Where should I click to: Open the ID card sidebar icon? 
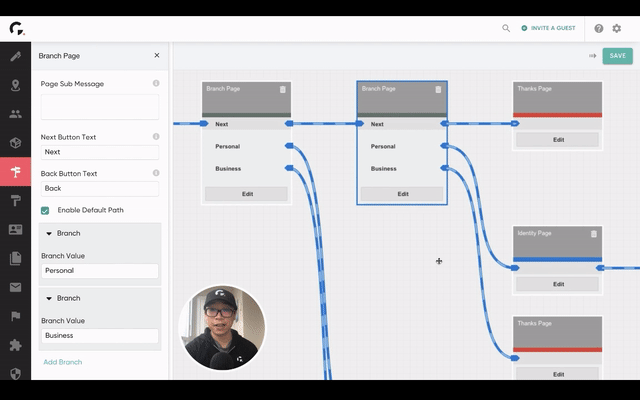point(16,229)
